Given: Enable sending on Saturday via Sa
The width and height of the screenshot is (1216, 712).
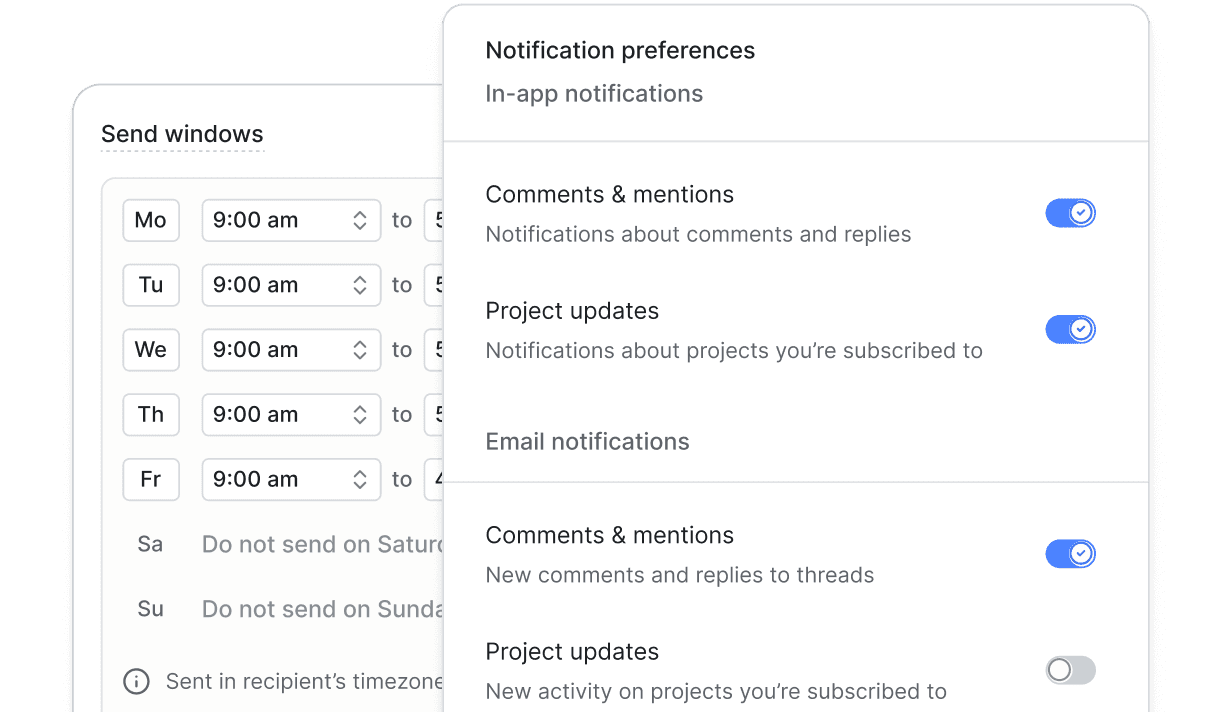Looking at the screenshot, I should click(x=150, y=544).
